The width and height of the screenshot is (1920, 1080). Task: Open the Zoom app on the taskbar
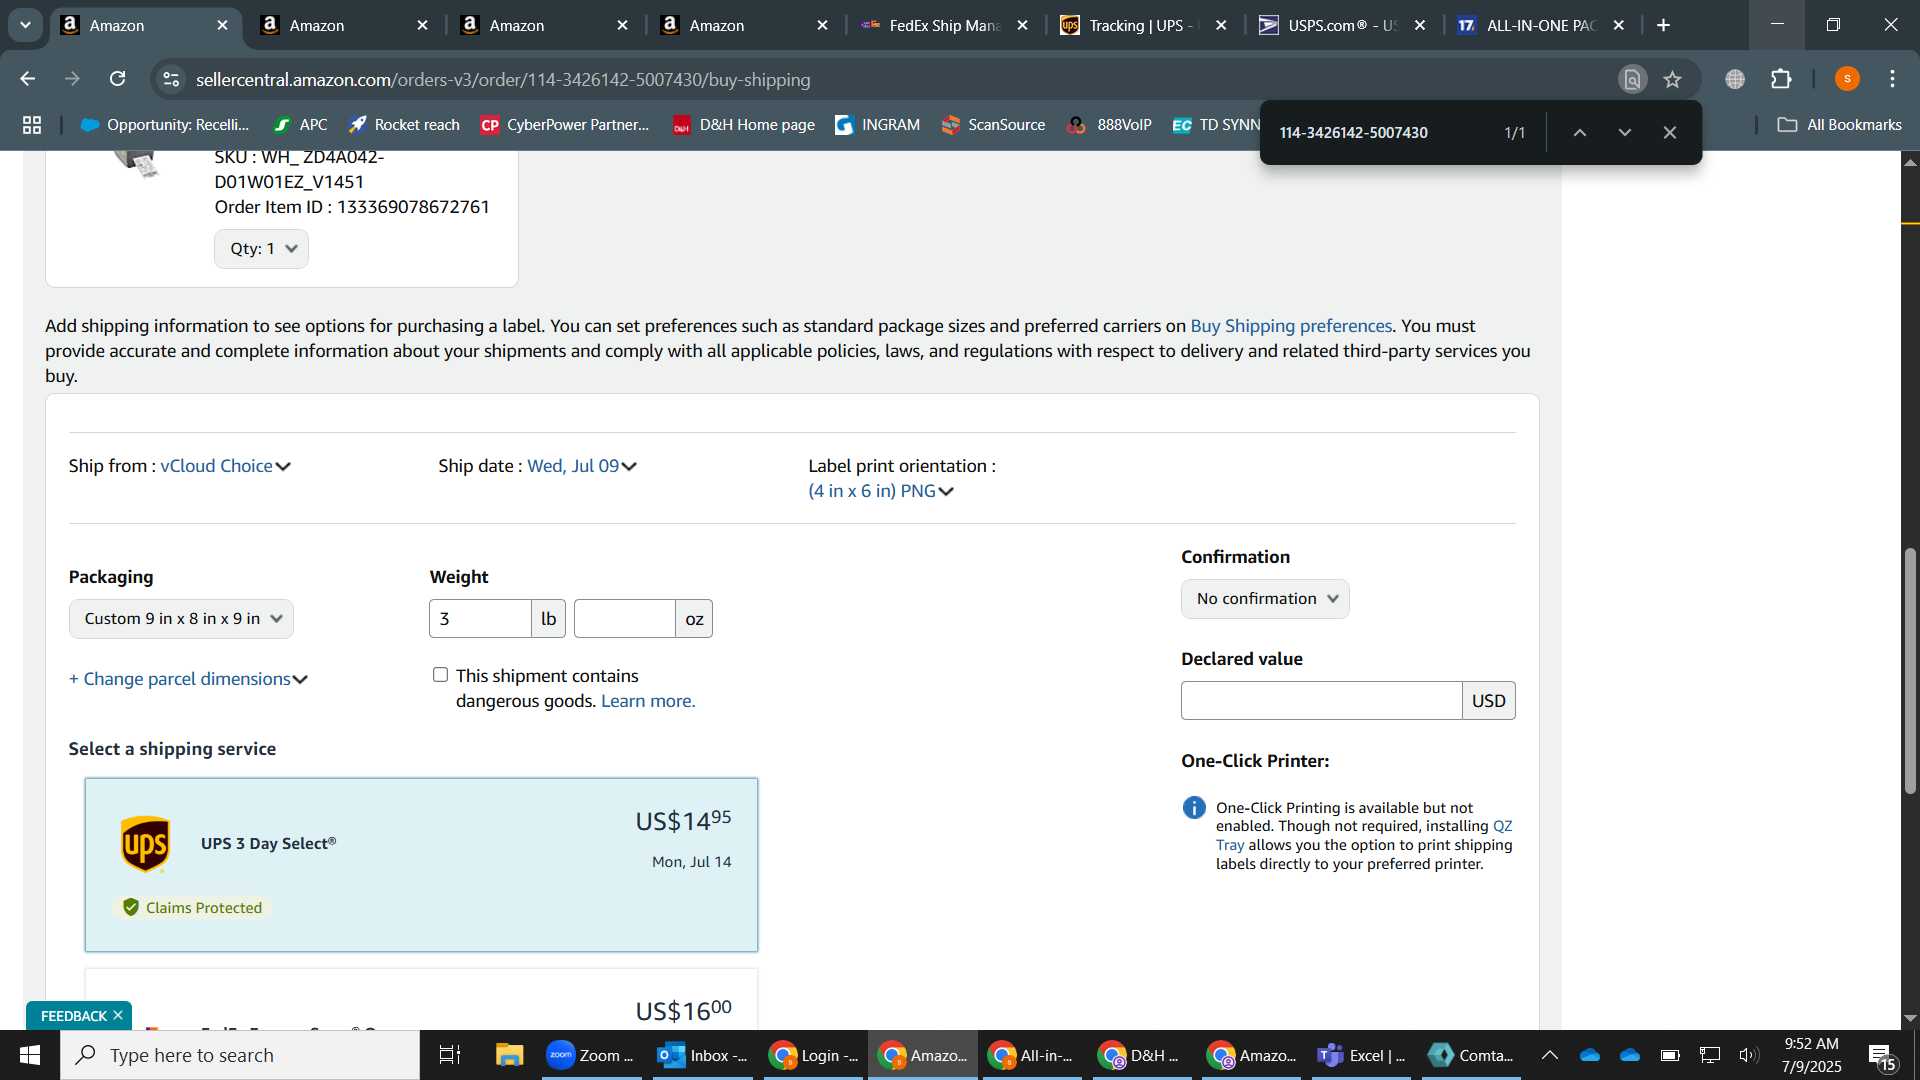pyautogui.click(x=592, y=1055)
